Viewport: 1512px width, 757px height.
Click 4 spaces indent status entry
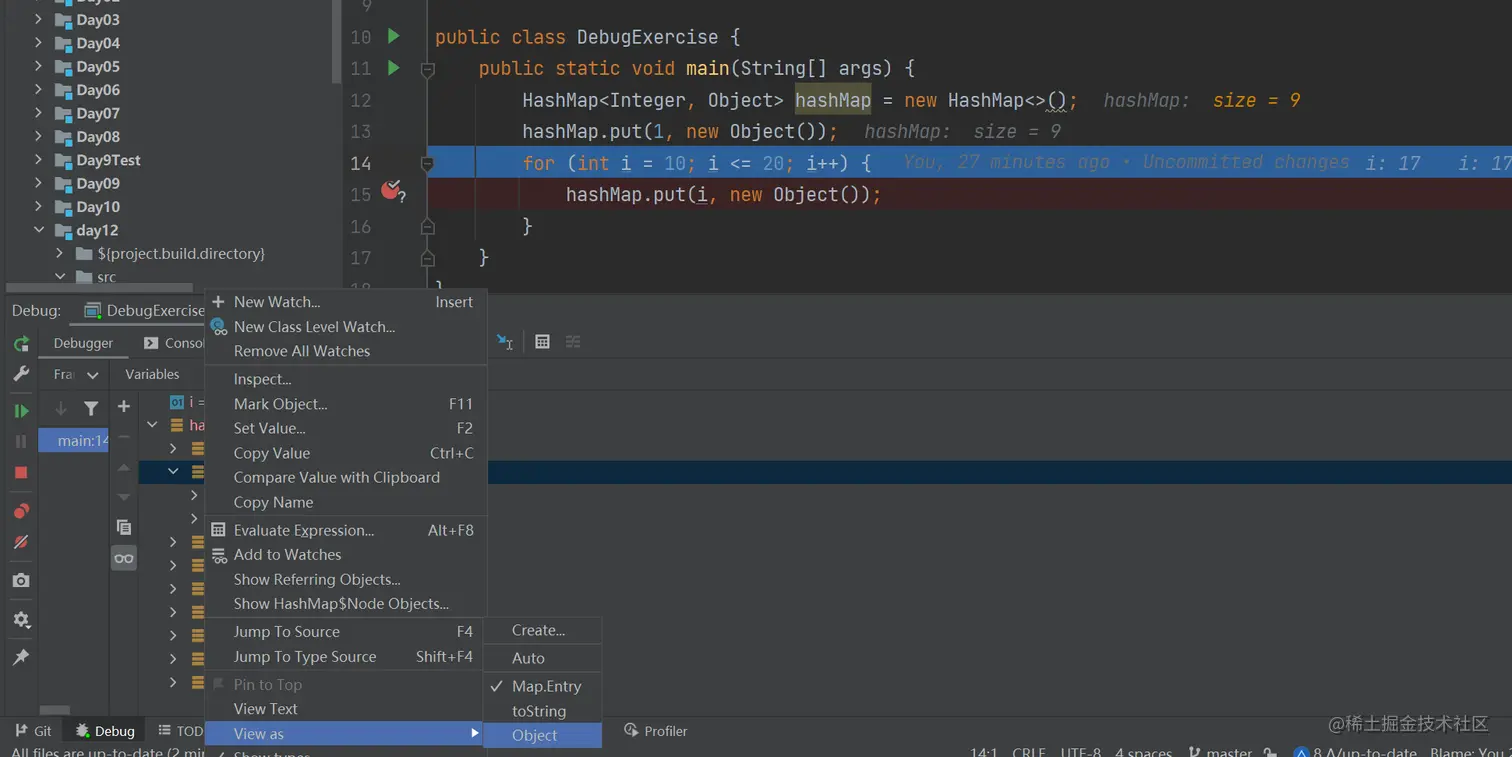pos(1143,752)
